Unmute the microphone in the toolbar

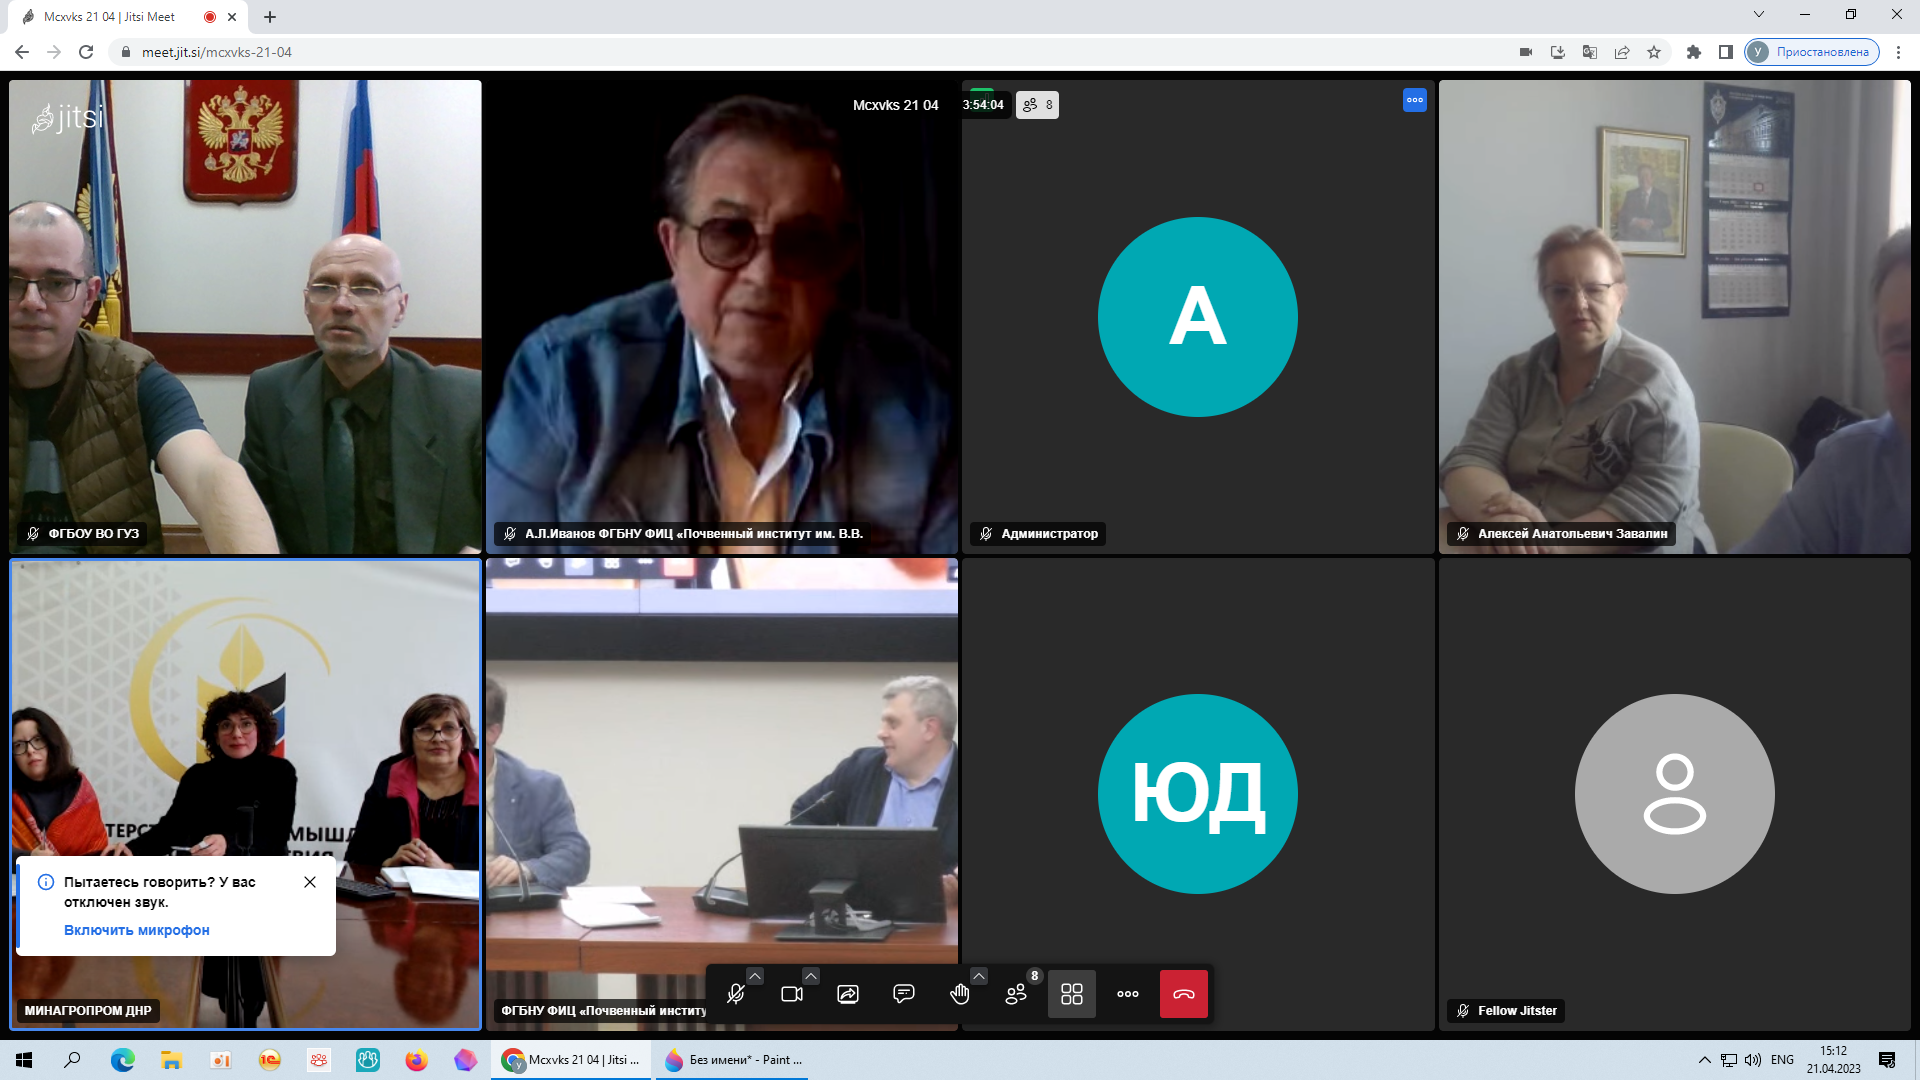pyautogui.click(x=736, y=994)
